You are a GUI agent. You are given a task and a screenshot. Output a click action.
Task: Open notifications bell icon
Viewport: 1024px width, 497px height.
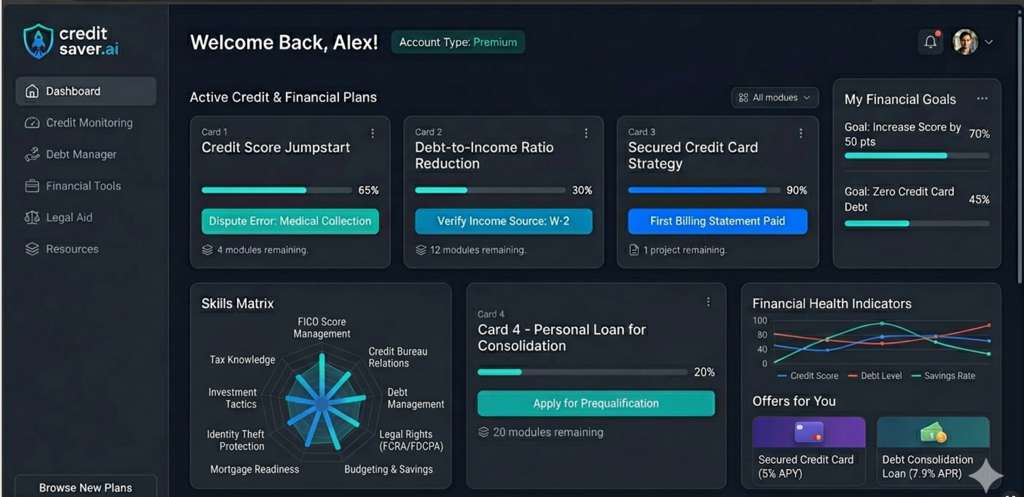click(x=930, y=42)
